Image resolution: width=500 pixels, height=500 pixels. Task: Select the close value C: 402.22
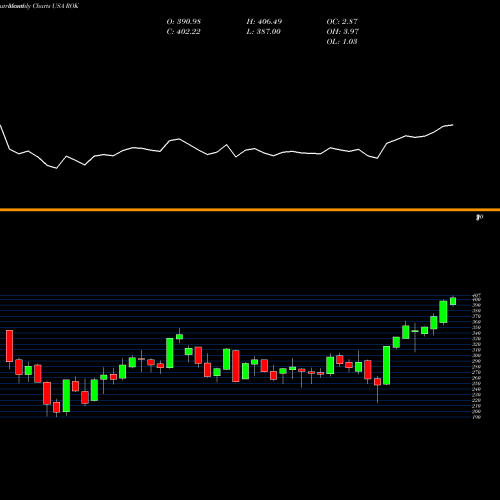[x=184, y=32]
